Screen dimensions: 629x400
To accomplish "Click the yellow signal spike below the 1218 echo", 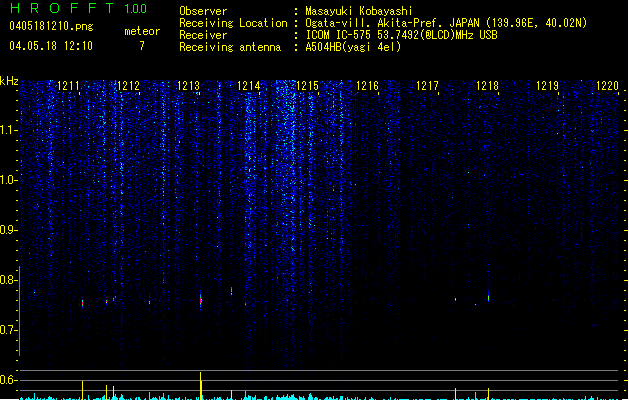I will 488,394.
